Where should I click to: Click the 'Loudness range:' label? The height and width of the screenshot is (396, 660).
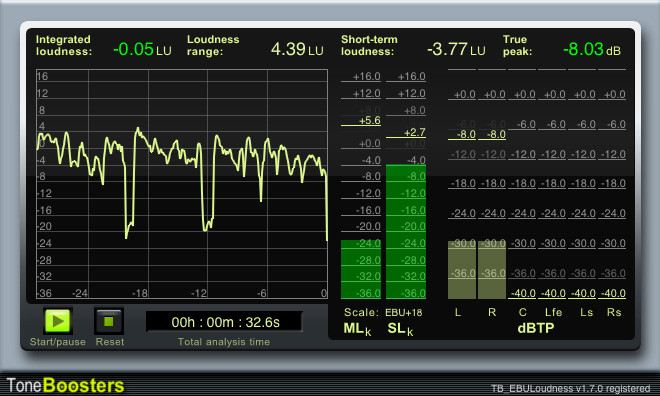(213, 45)
